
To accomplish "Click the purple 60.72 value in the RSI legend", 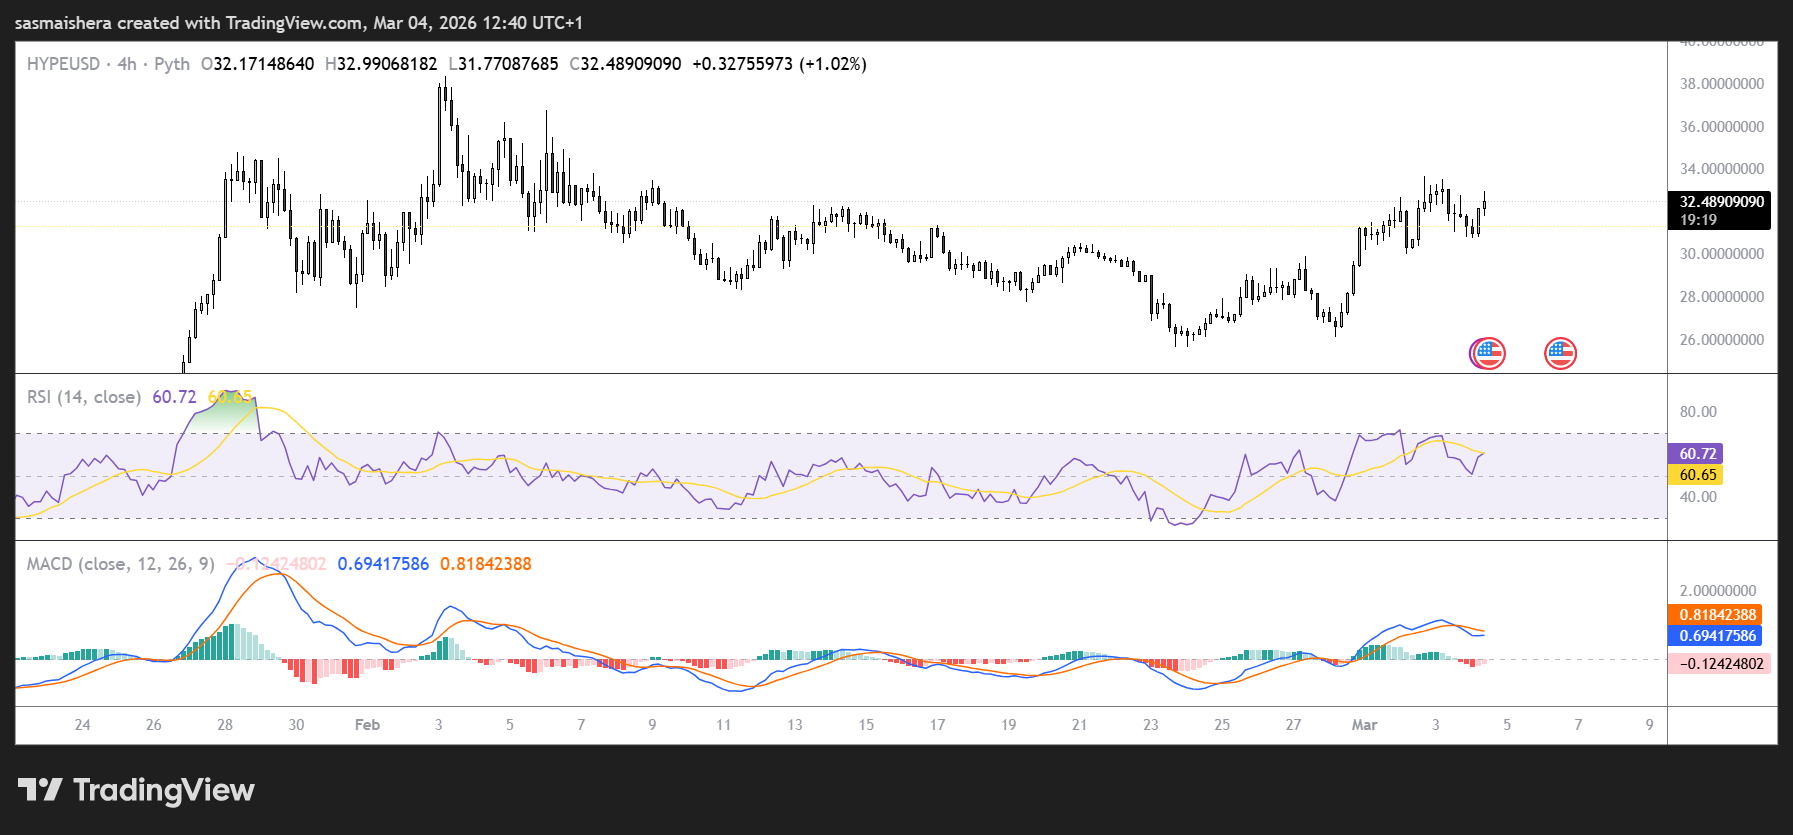I will coord(174,397).
